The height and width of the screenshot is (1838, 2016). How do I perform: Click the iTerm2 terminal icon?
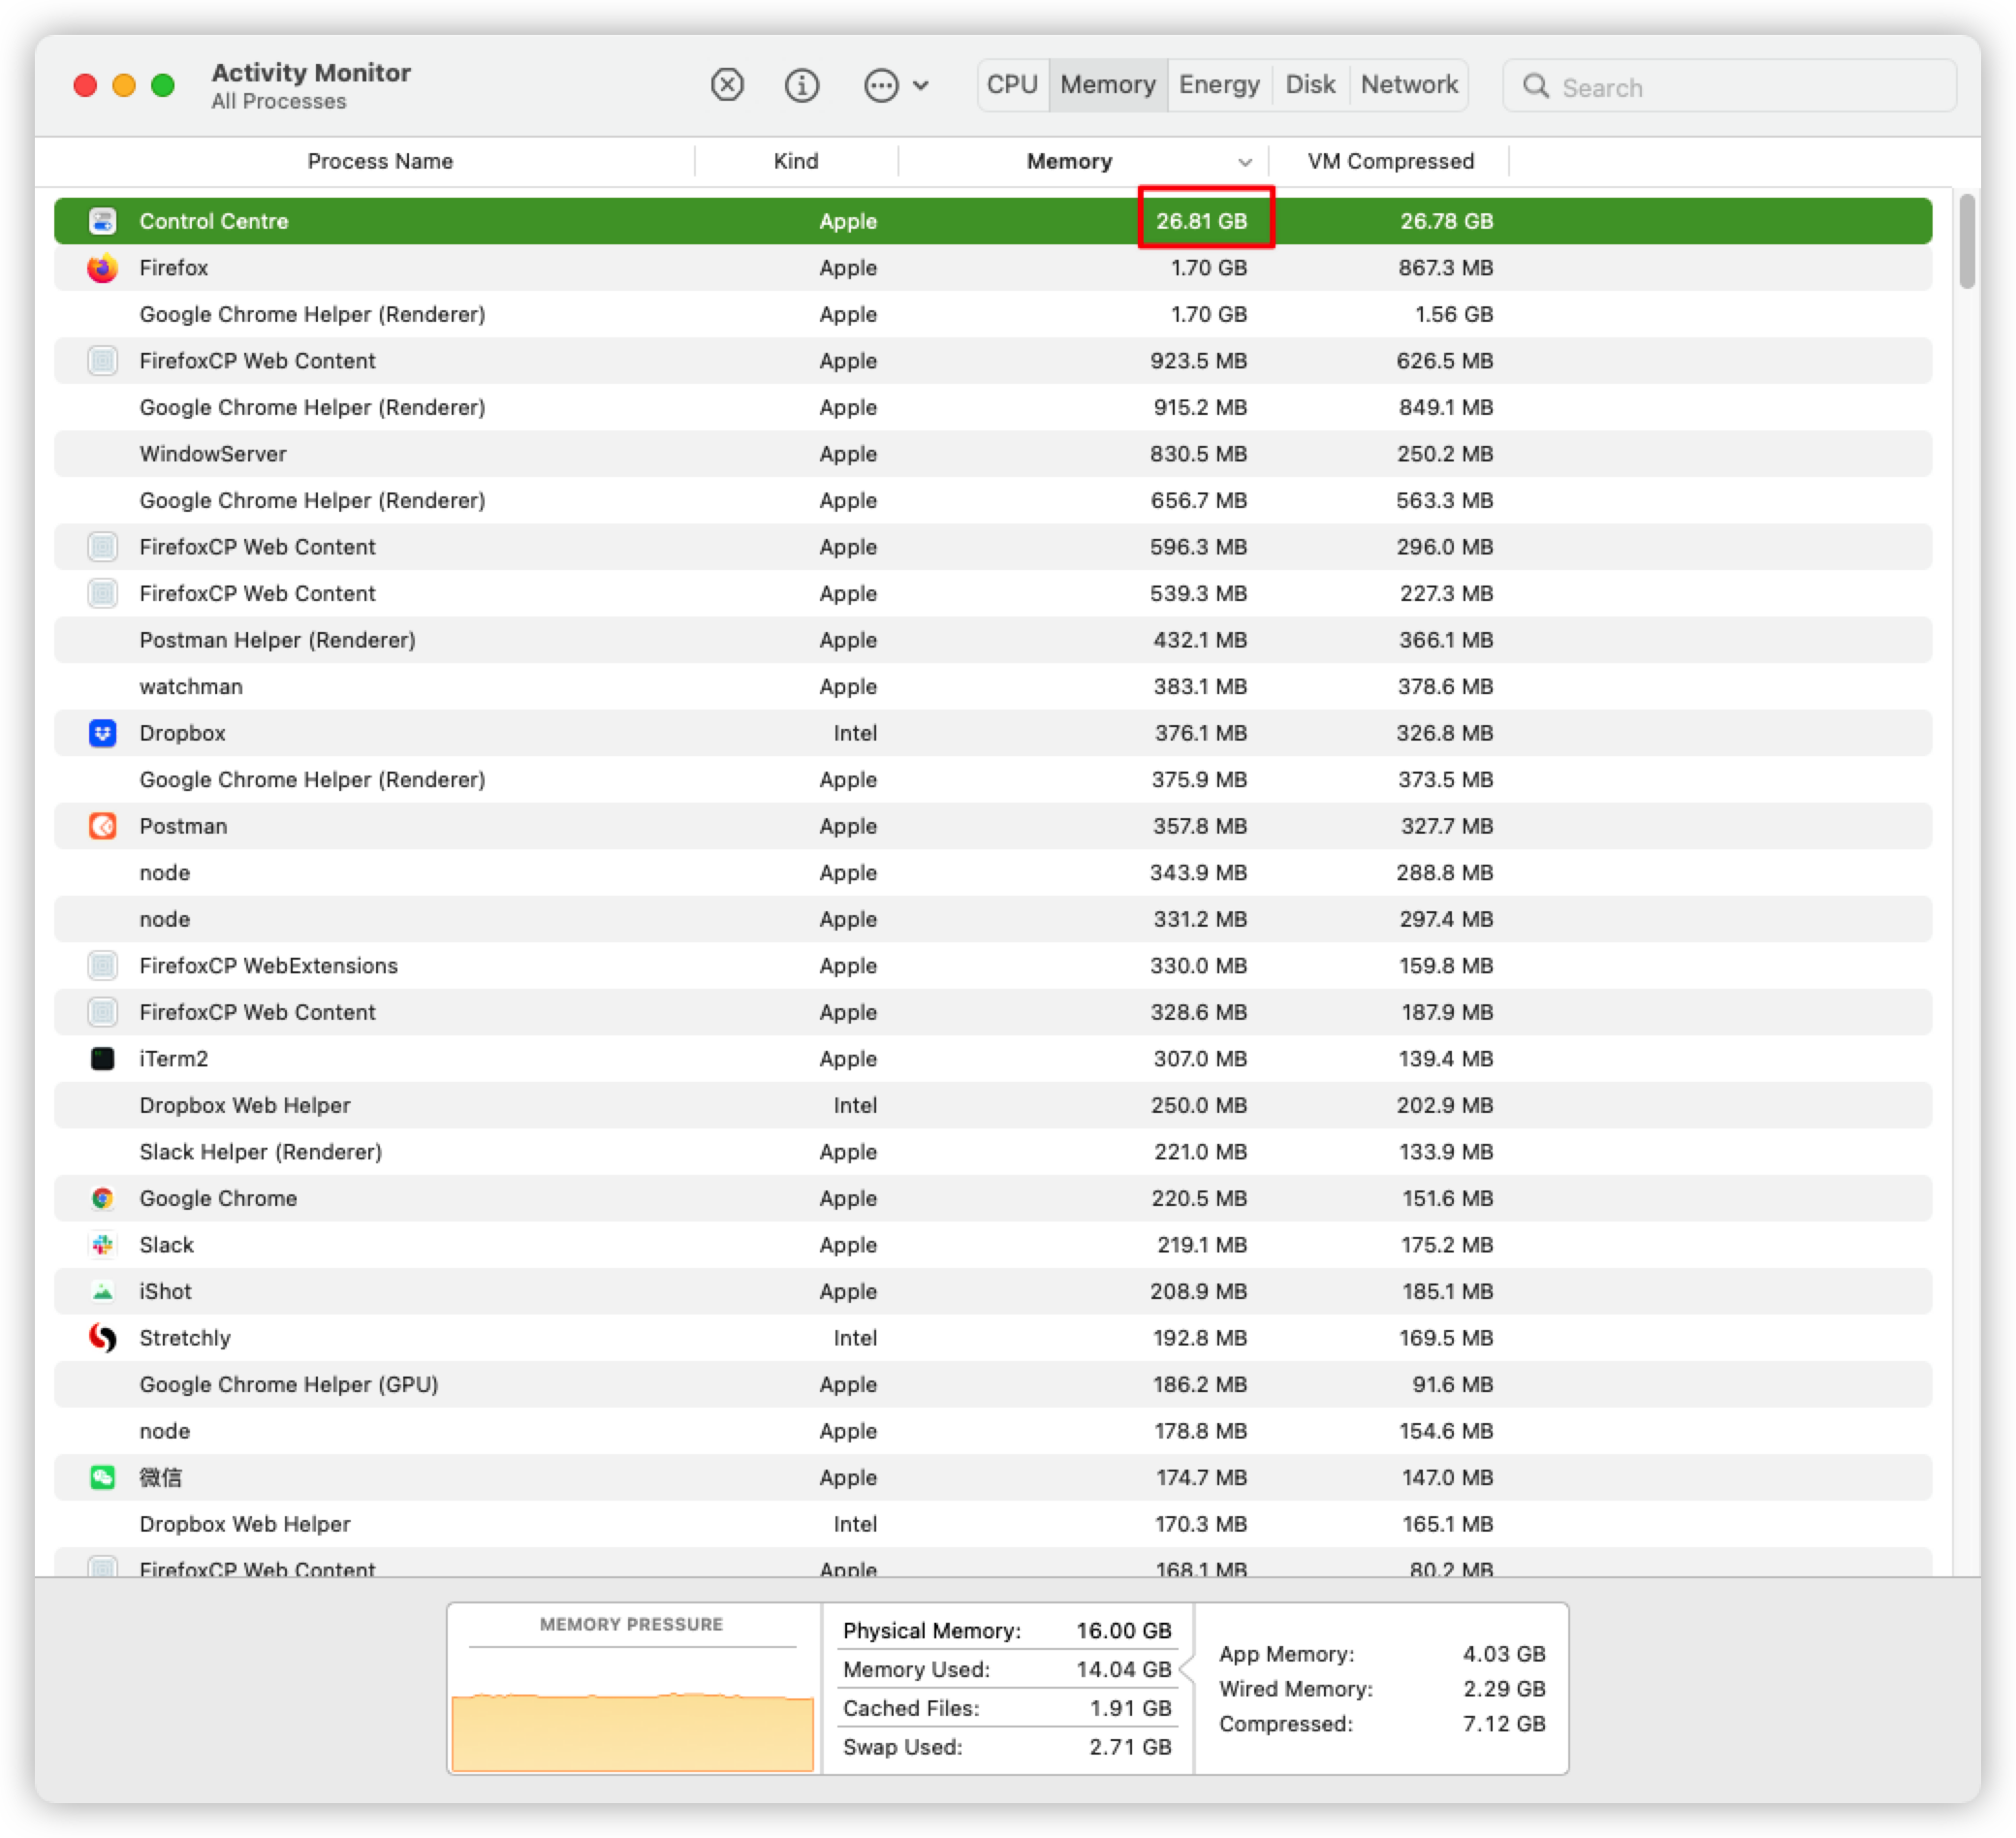[x=102, y=1059]
